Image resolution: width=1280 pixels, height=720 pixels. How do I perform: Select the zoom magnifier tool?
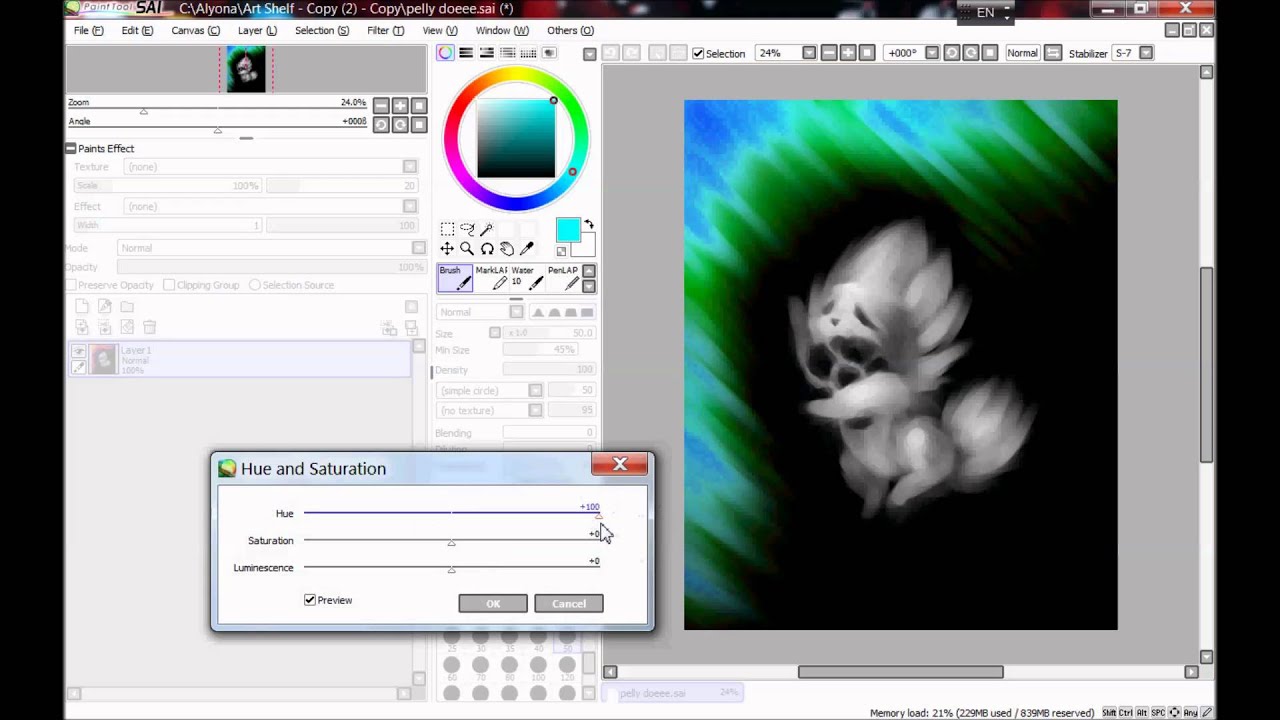(x=467, y=249)
